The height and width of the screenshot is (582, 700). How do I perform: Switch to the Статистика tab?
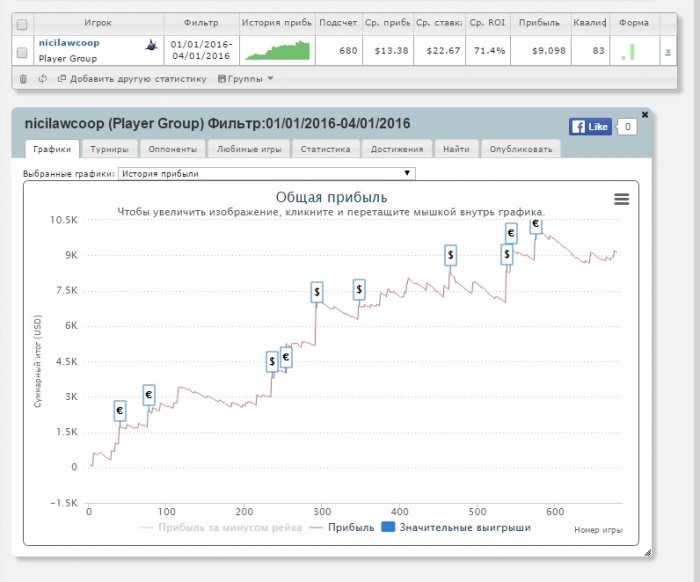click(x=325, y=149)
